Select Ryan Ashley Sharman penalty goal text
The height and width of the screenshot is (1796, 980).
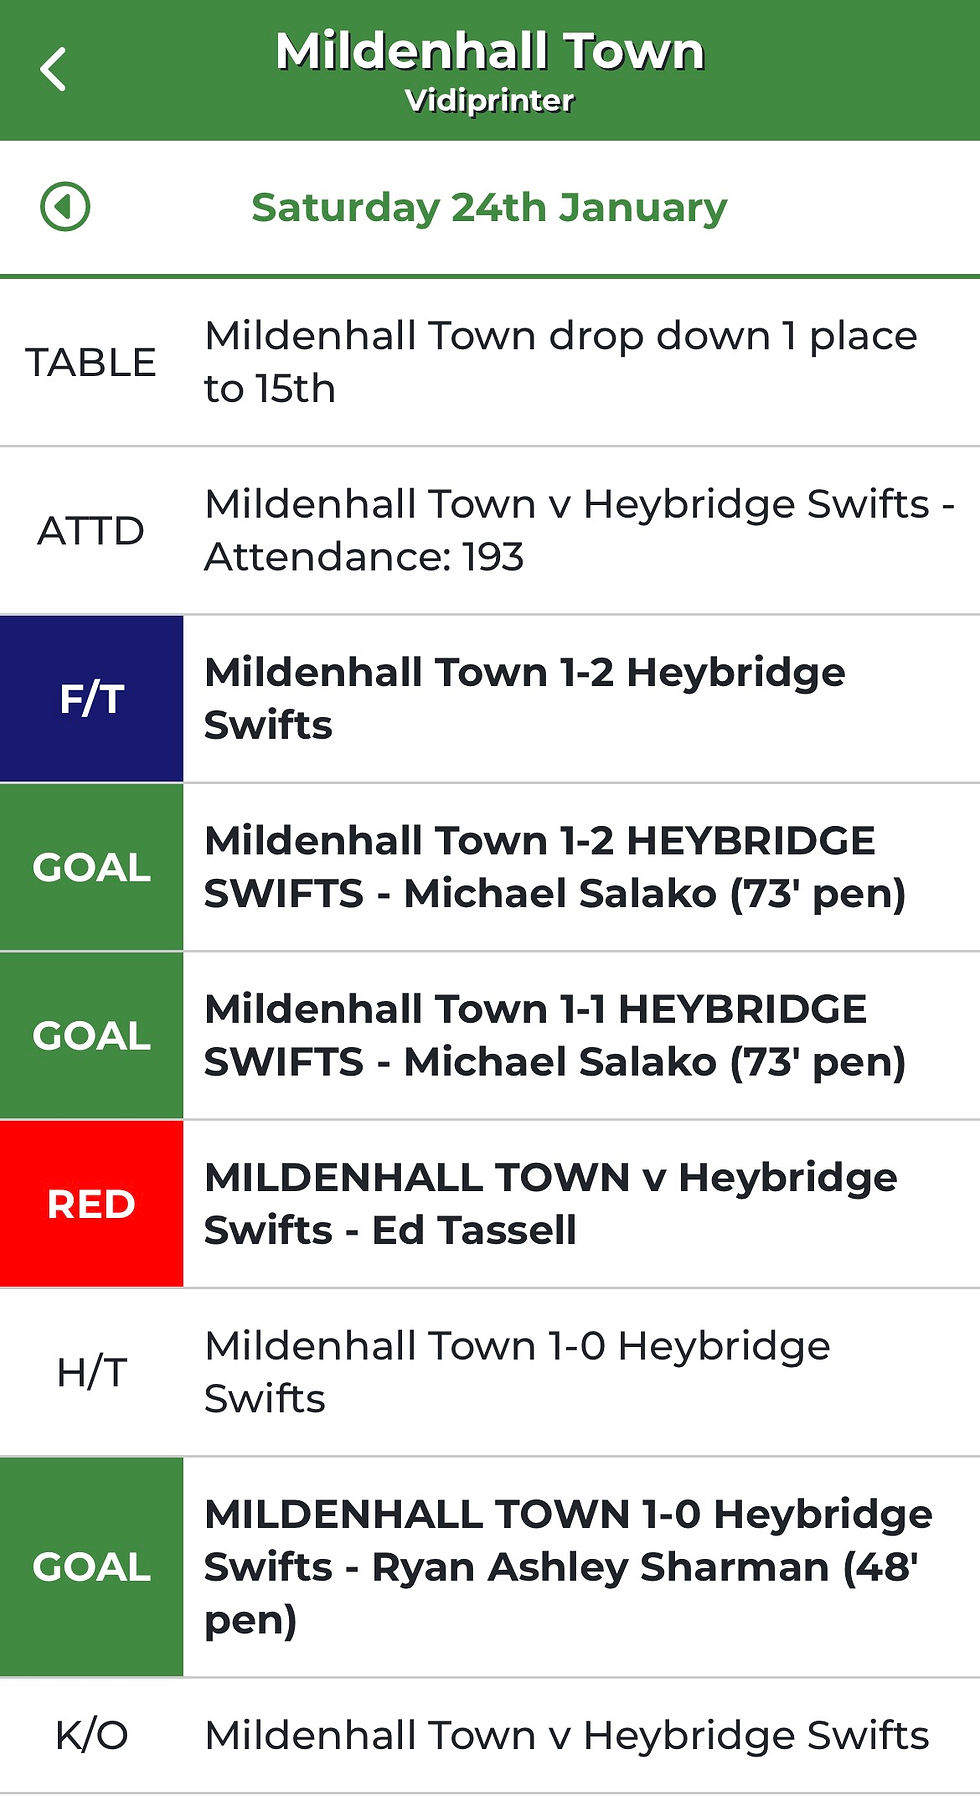(x=568, y=1567)
